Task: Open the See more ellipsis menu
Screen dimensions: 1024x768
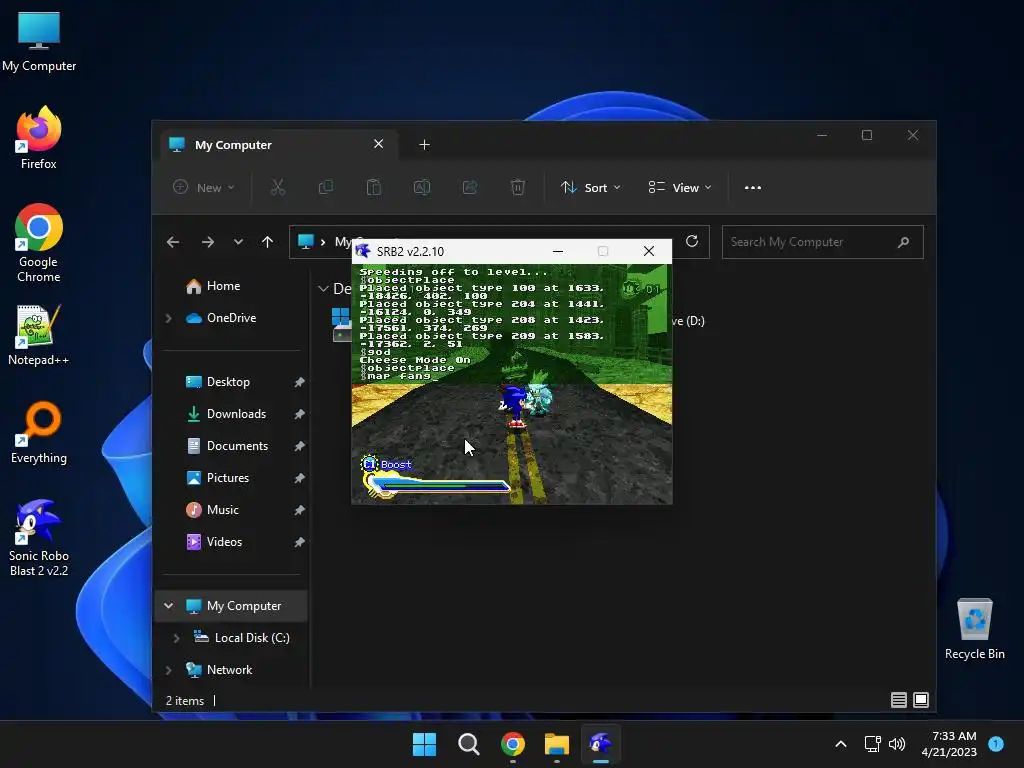Action: click(752, 187)
